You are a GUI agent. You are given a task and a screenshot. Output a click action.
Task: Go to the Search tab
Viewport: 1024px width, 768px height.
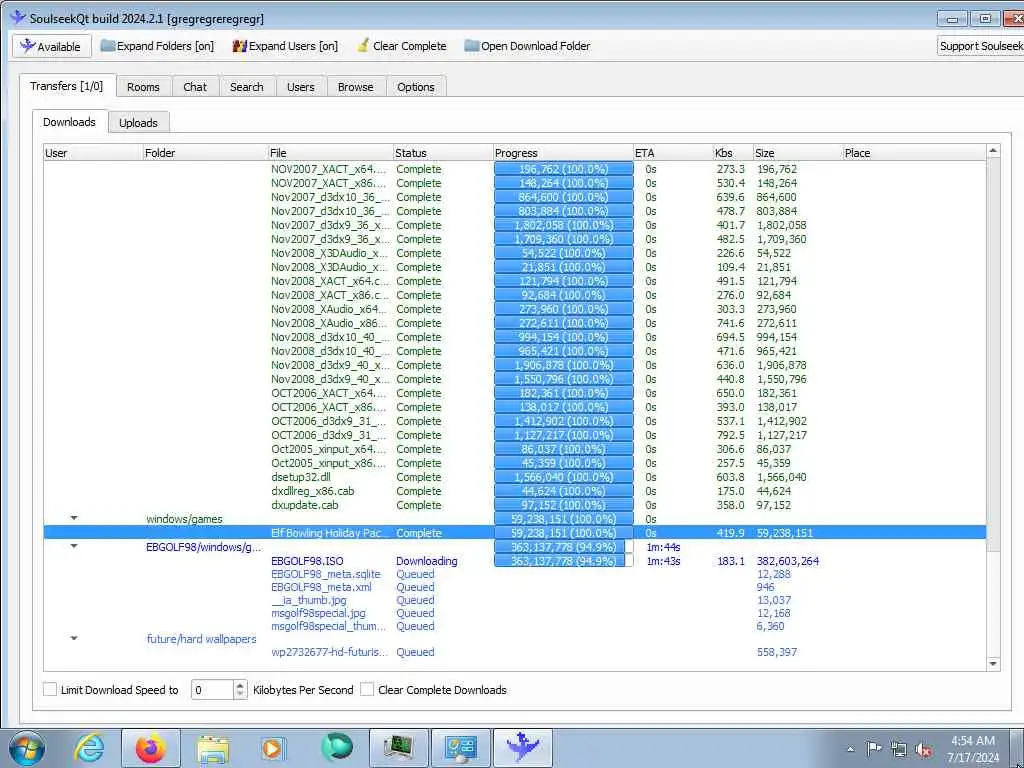click(247, 87)
